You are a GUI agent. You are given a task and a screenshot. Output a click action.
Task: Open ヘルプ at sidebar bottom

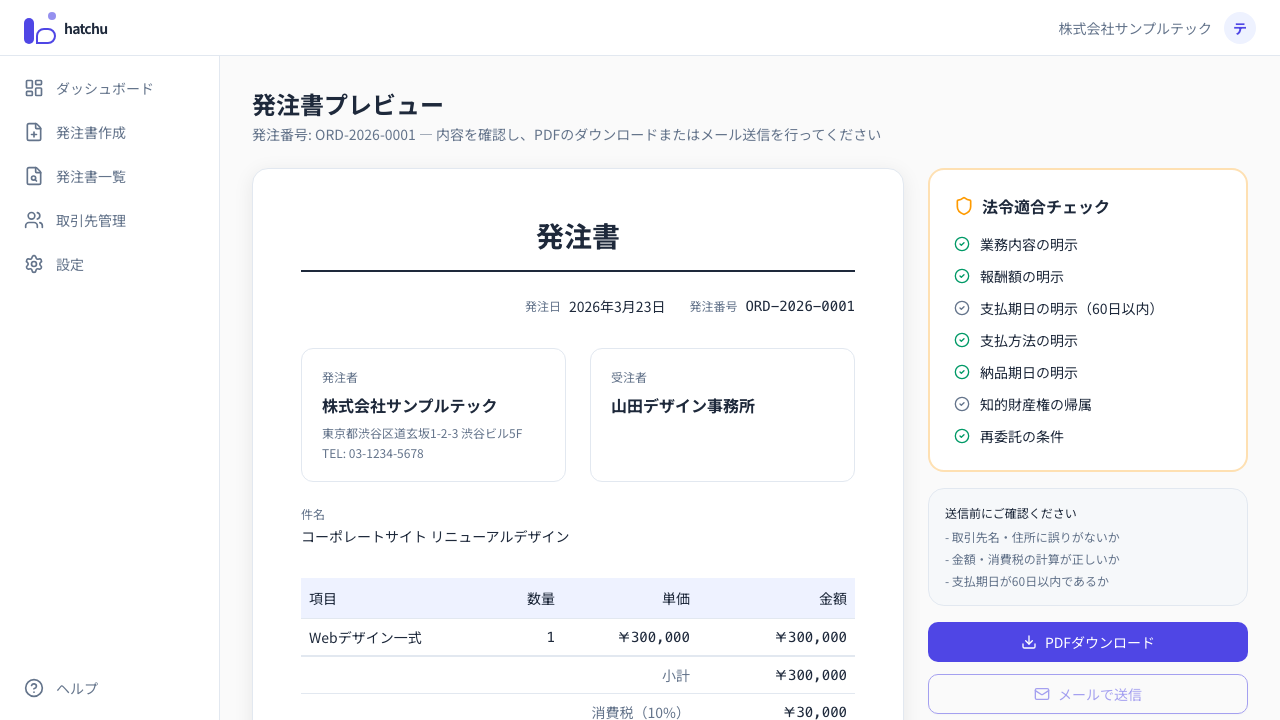110,688
